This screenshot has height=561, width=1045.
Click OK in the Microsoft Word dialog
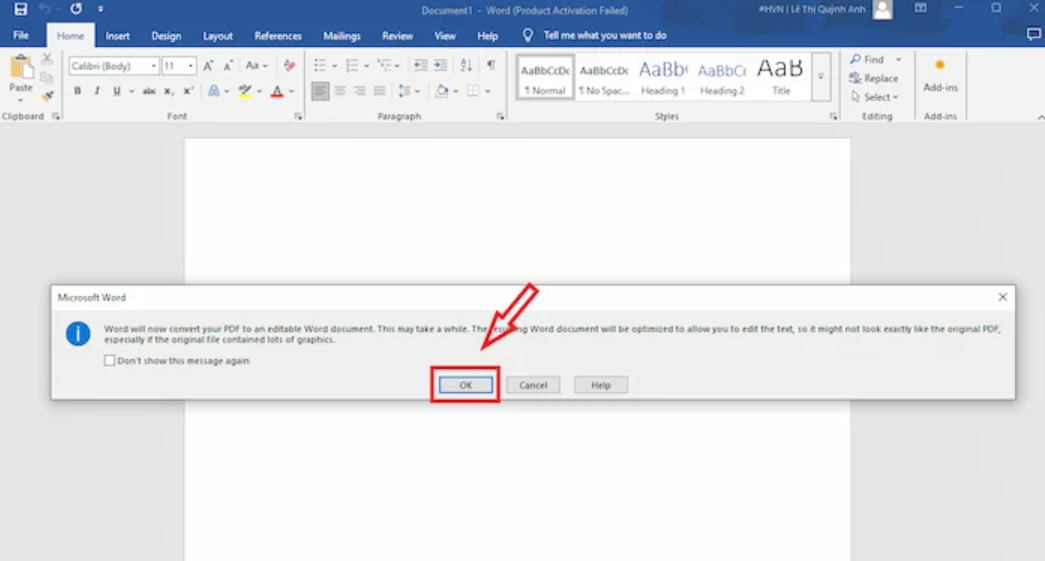466,385
